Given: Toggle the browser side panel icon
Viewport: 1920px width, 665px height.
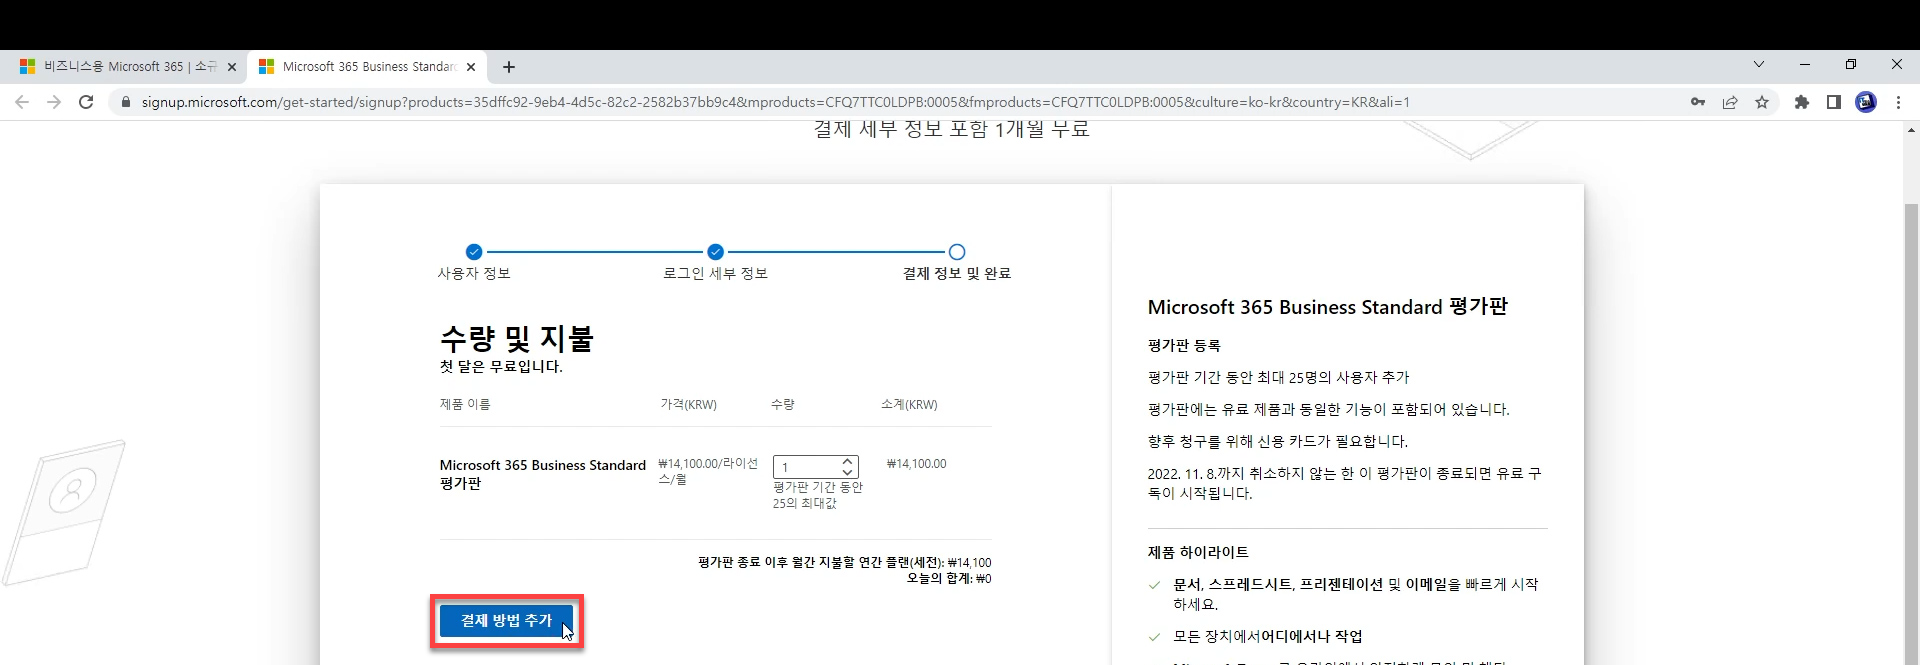Looking at the screenshot, I should pyautogui.click(x=1834, y=102).
